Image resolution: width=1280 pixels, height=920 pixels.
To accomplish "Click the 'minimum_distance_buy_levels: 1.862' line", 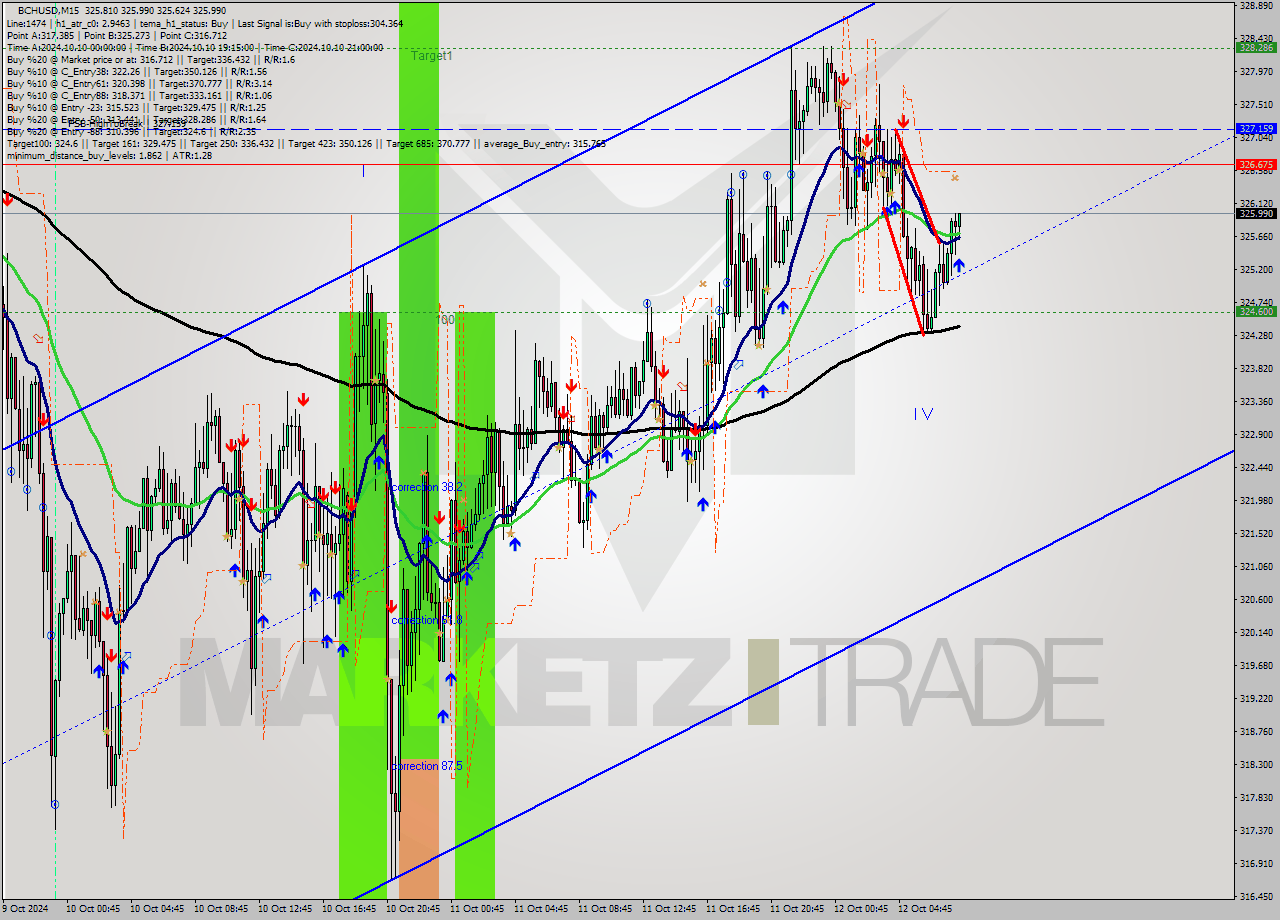I will (109, 155).
